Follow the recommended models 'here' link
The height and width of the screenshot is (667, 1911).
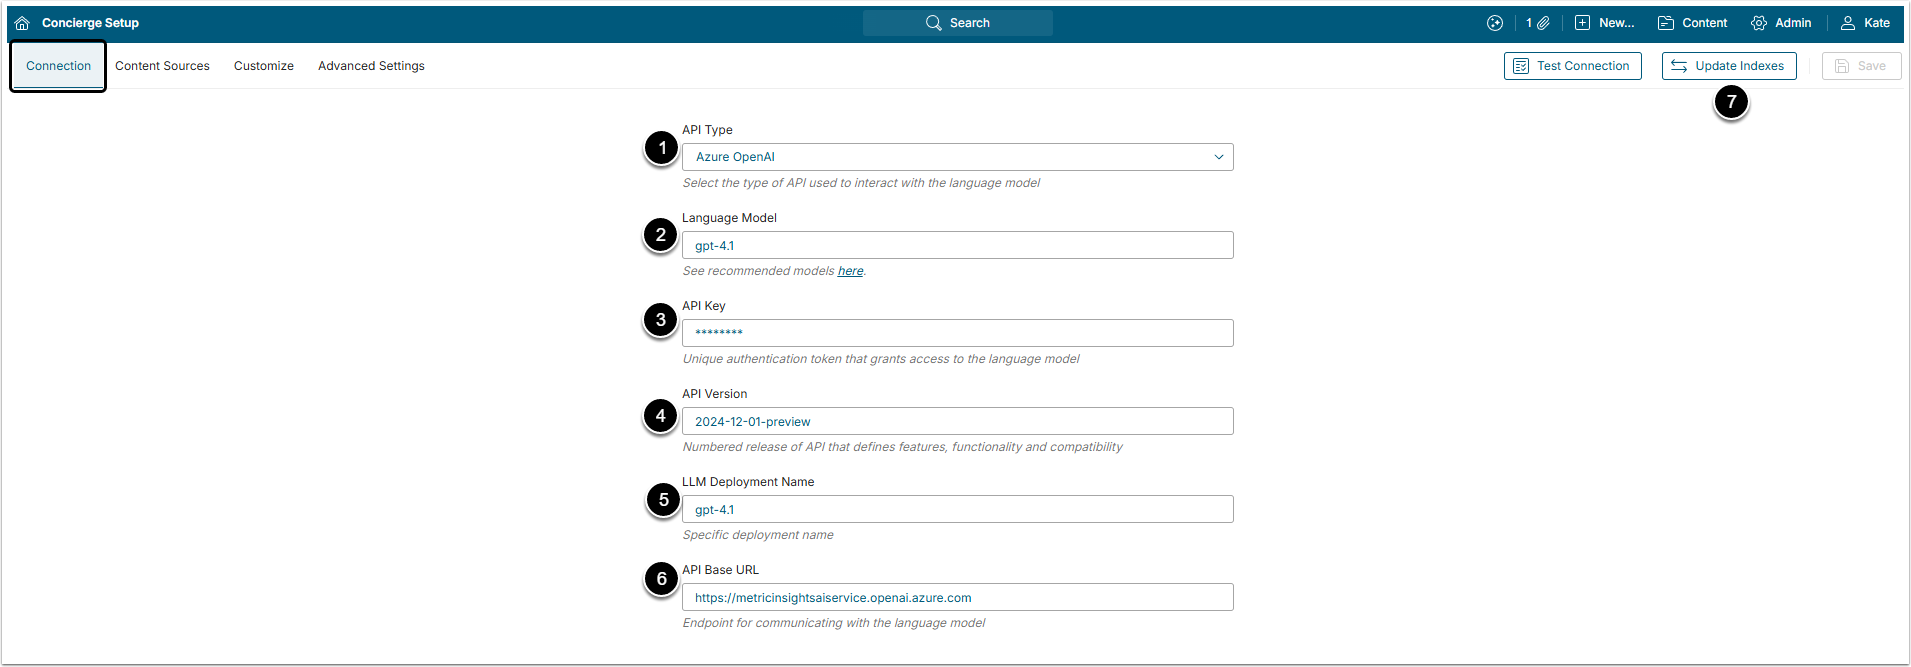(x=850, y=271)
